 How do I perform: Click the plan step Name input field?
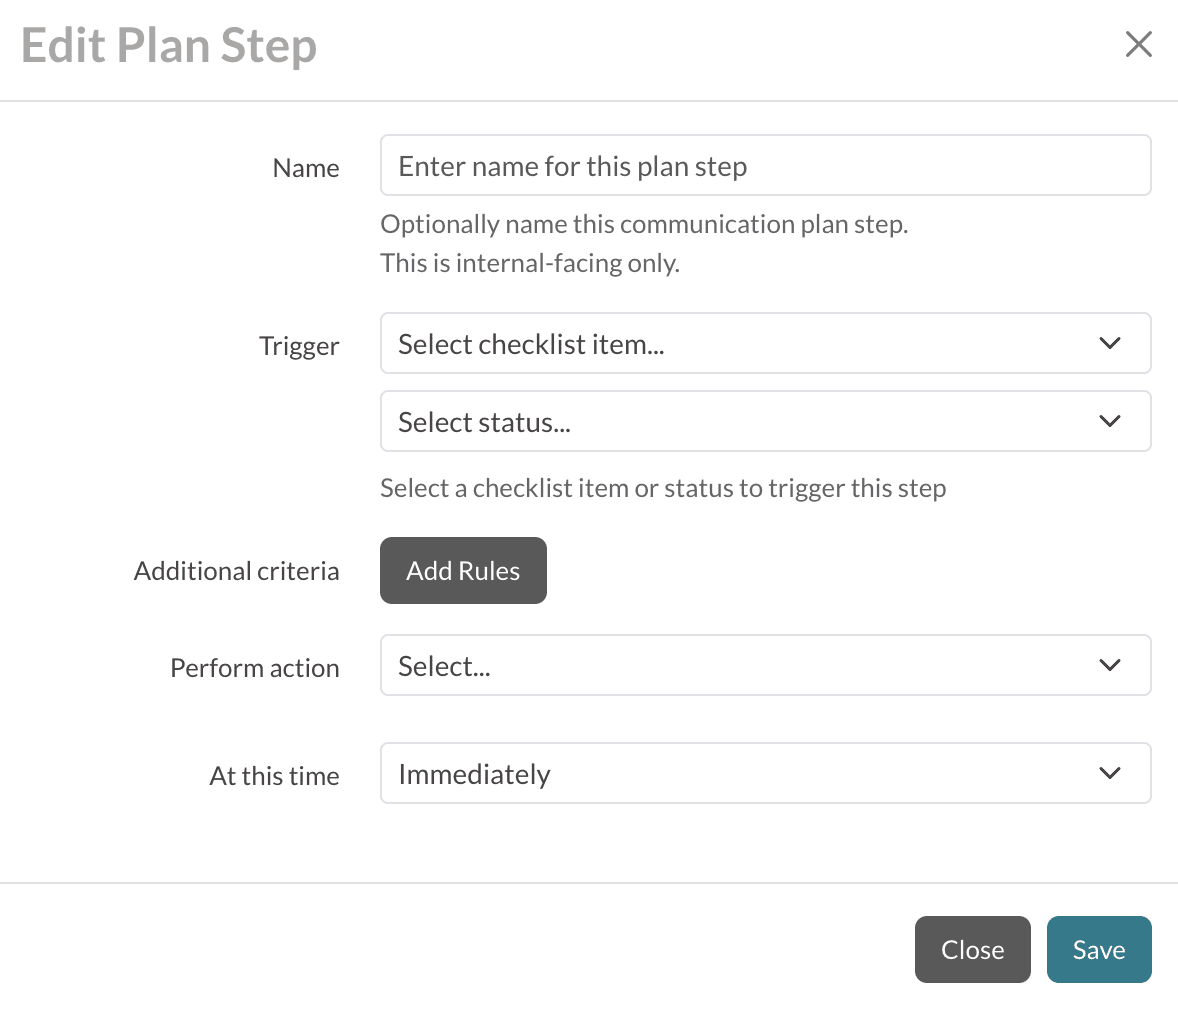tap(765, 166)
